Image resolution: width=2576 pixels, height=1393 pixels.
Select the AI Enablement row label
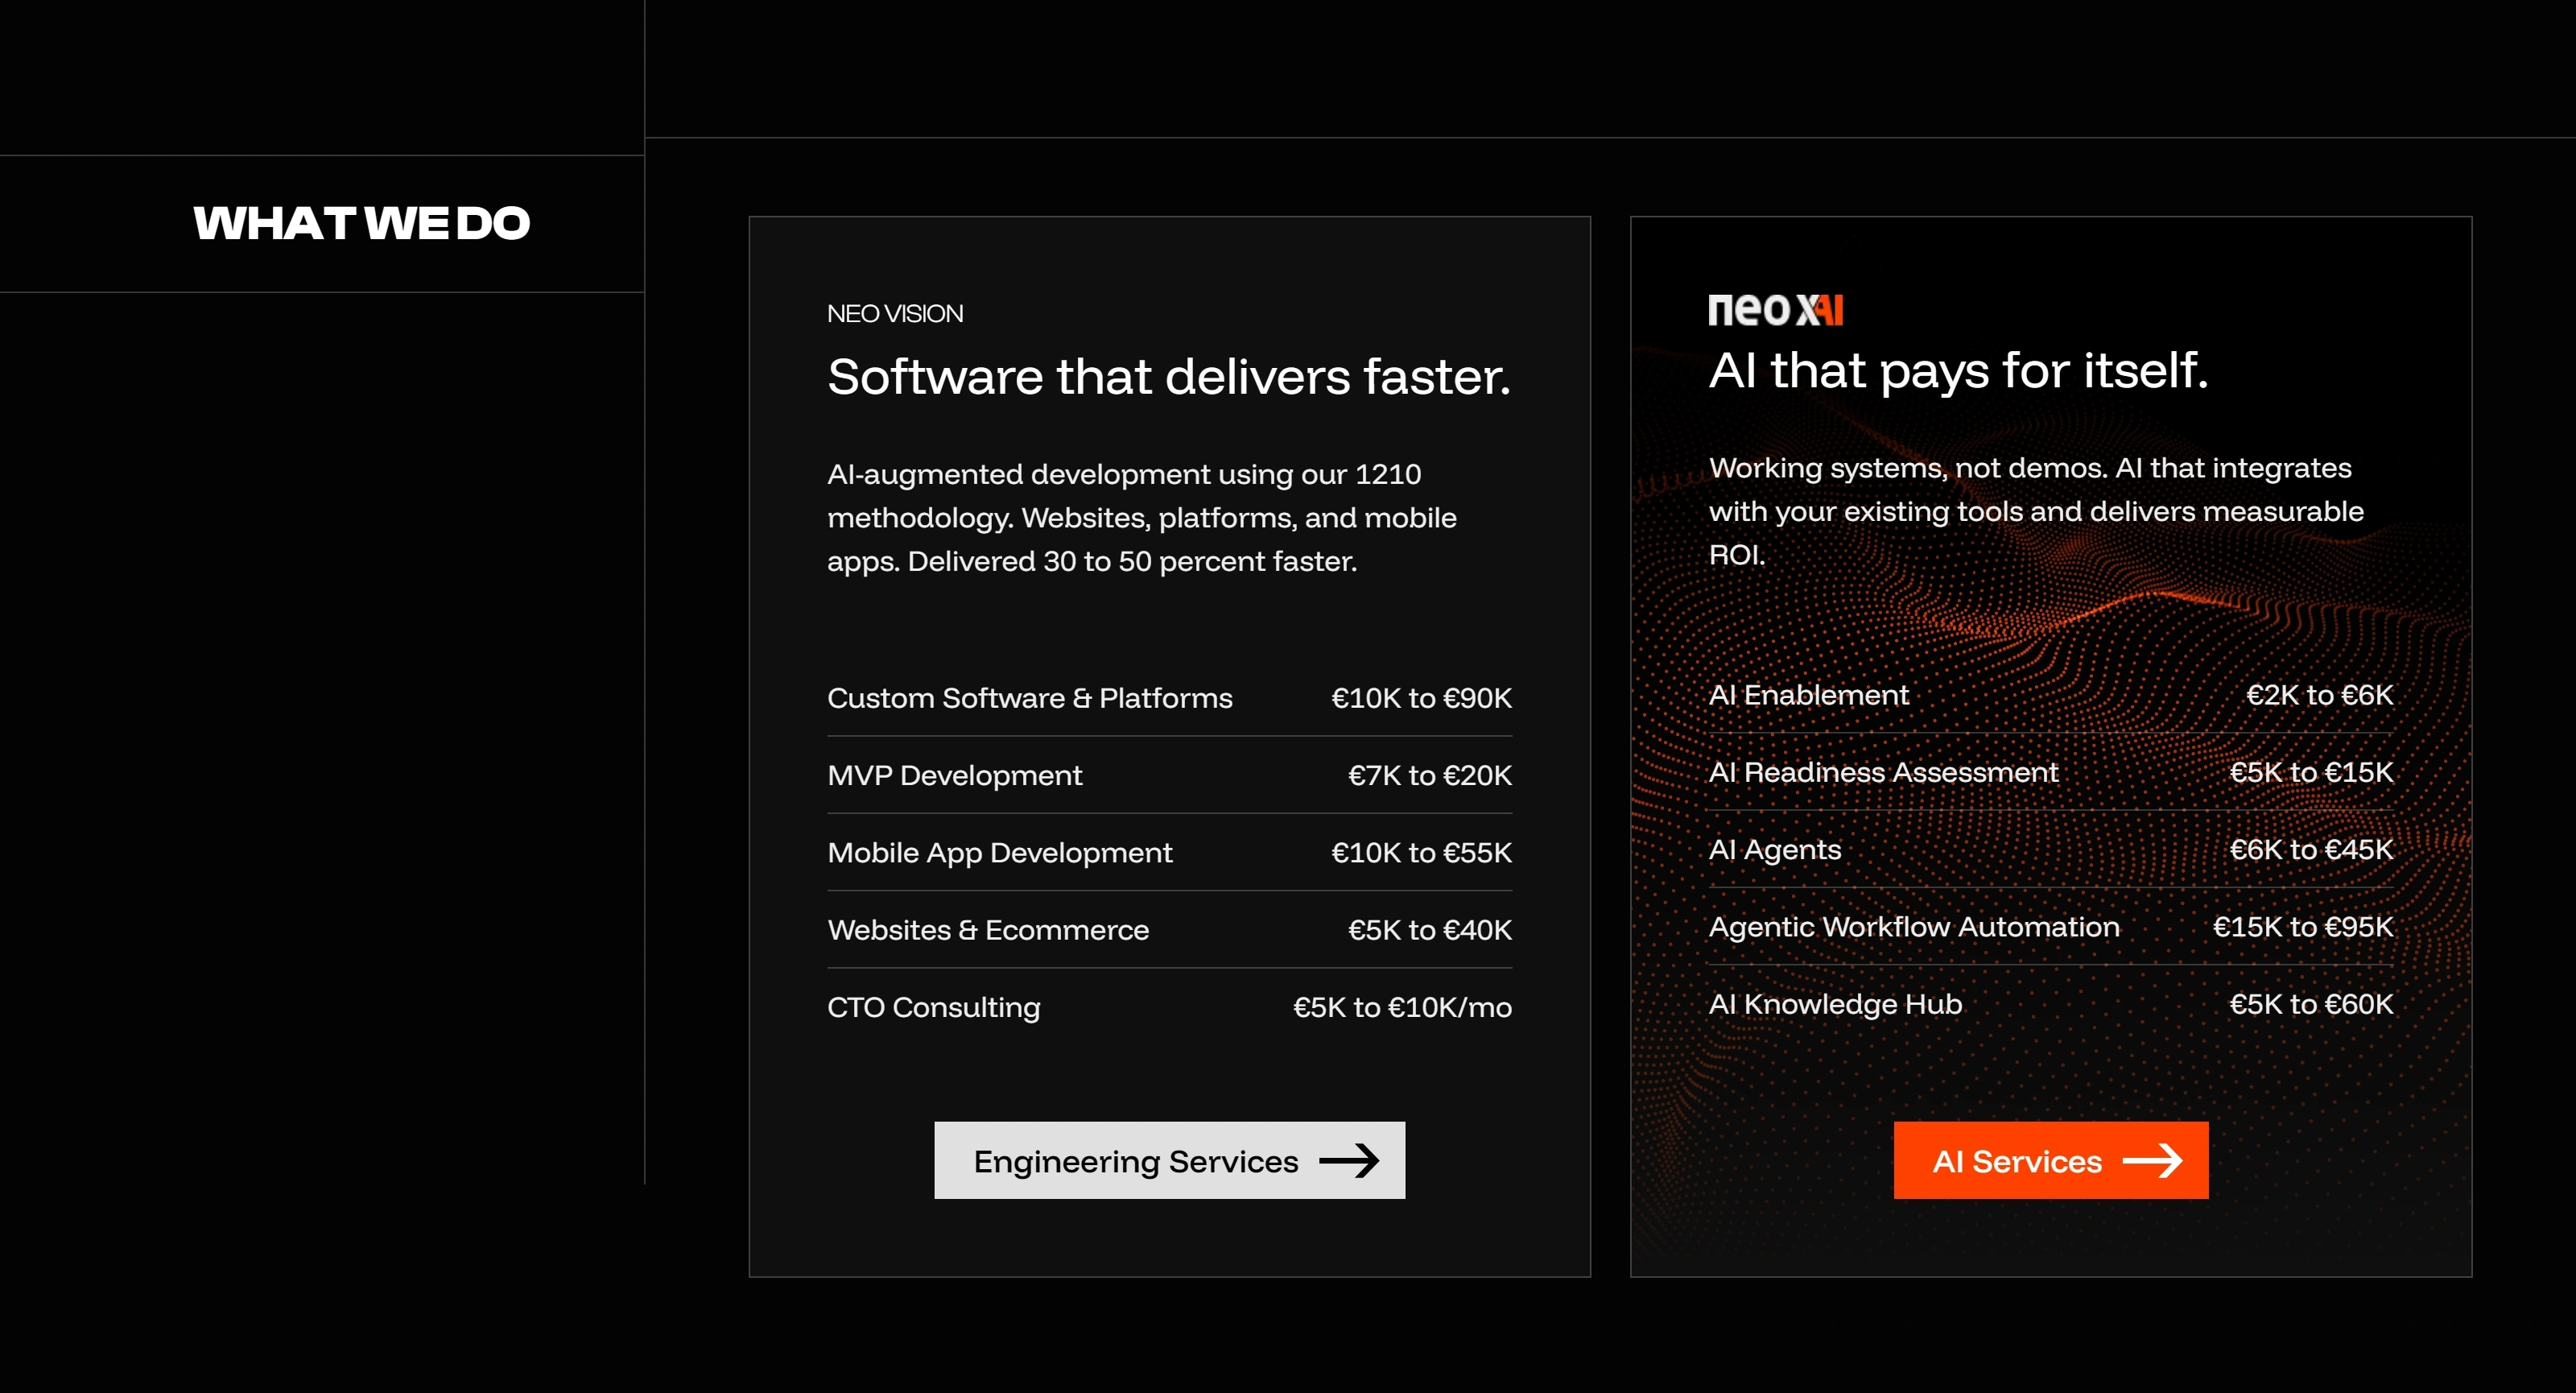(1808, 695)
